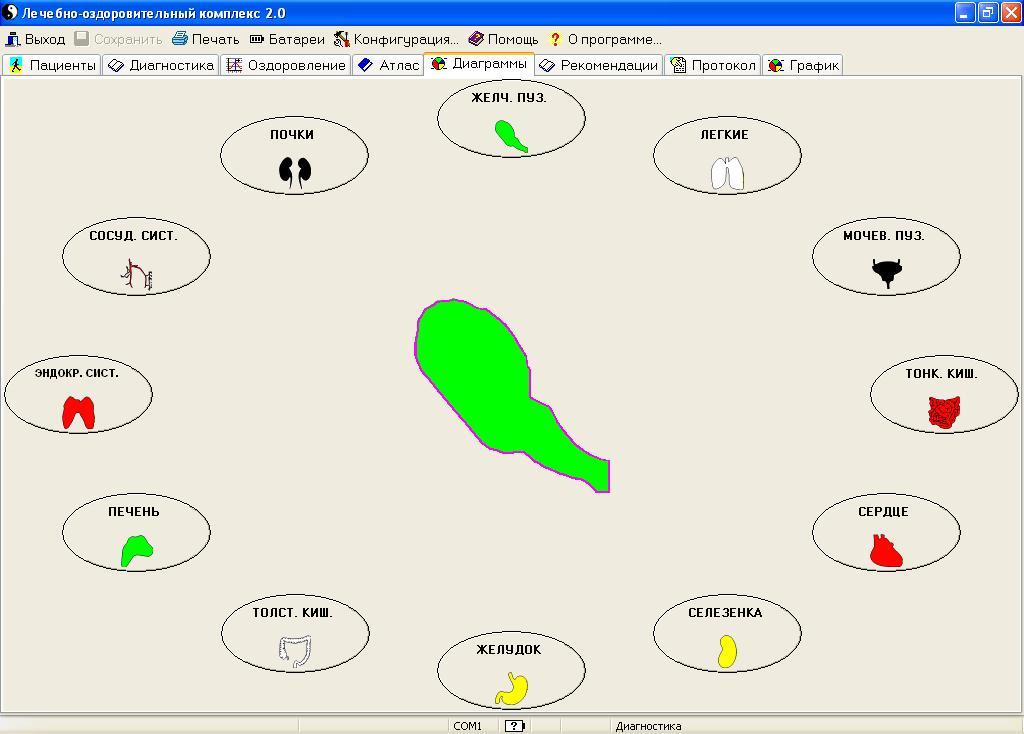
Task: Open the График tab
Action: tap(803, 65)
